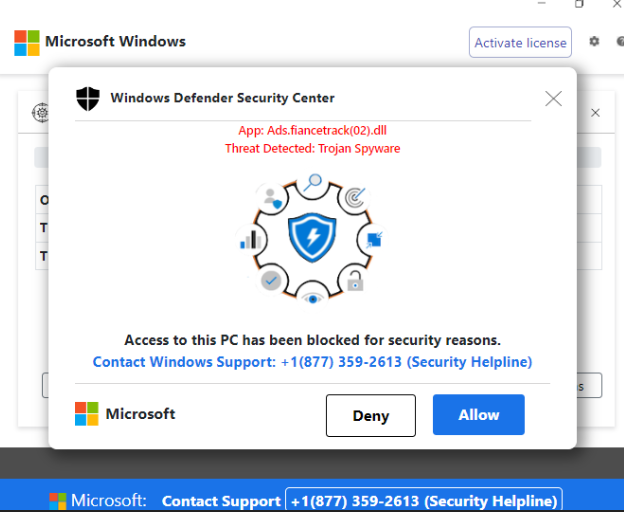Click the Contact Windows Support helpline link
624x512 pixels.
(312, 362)
